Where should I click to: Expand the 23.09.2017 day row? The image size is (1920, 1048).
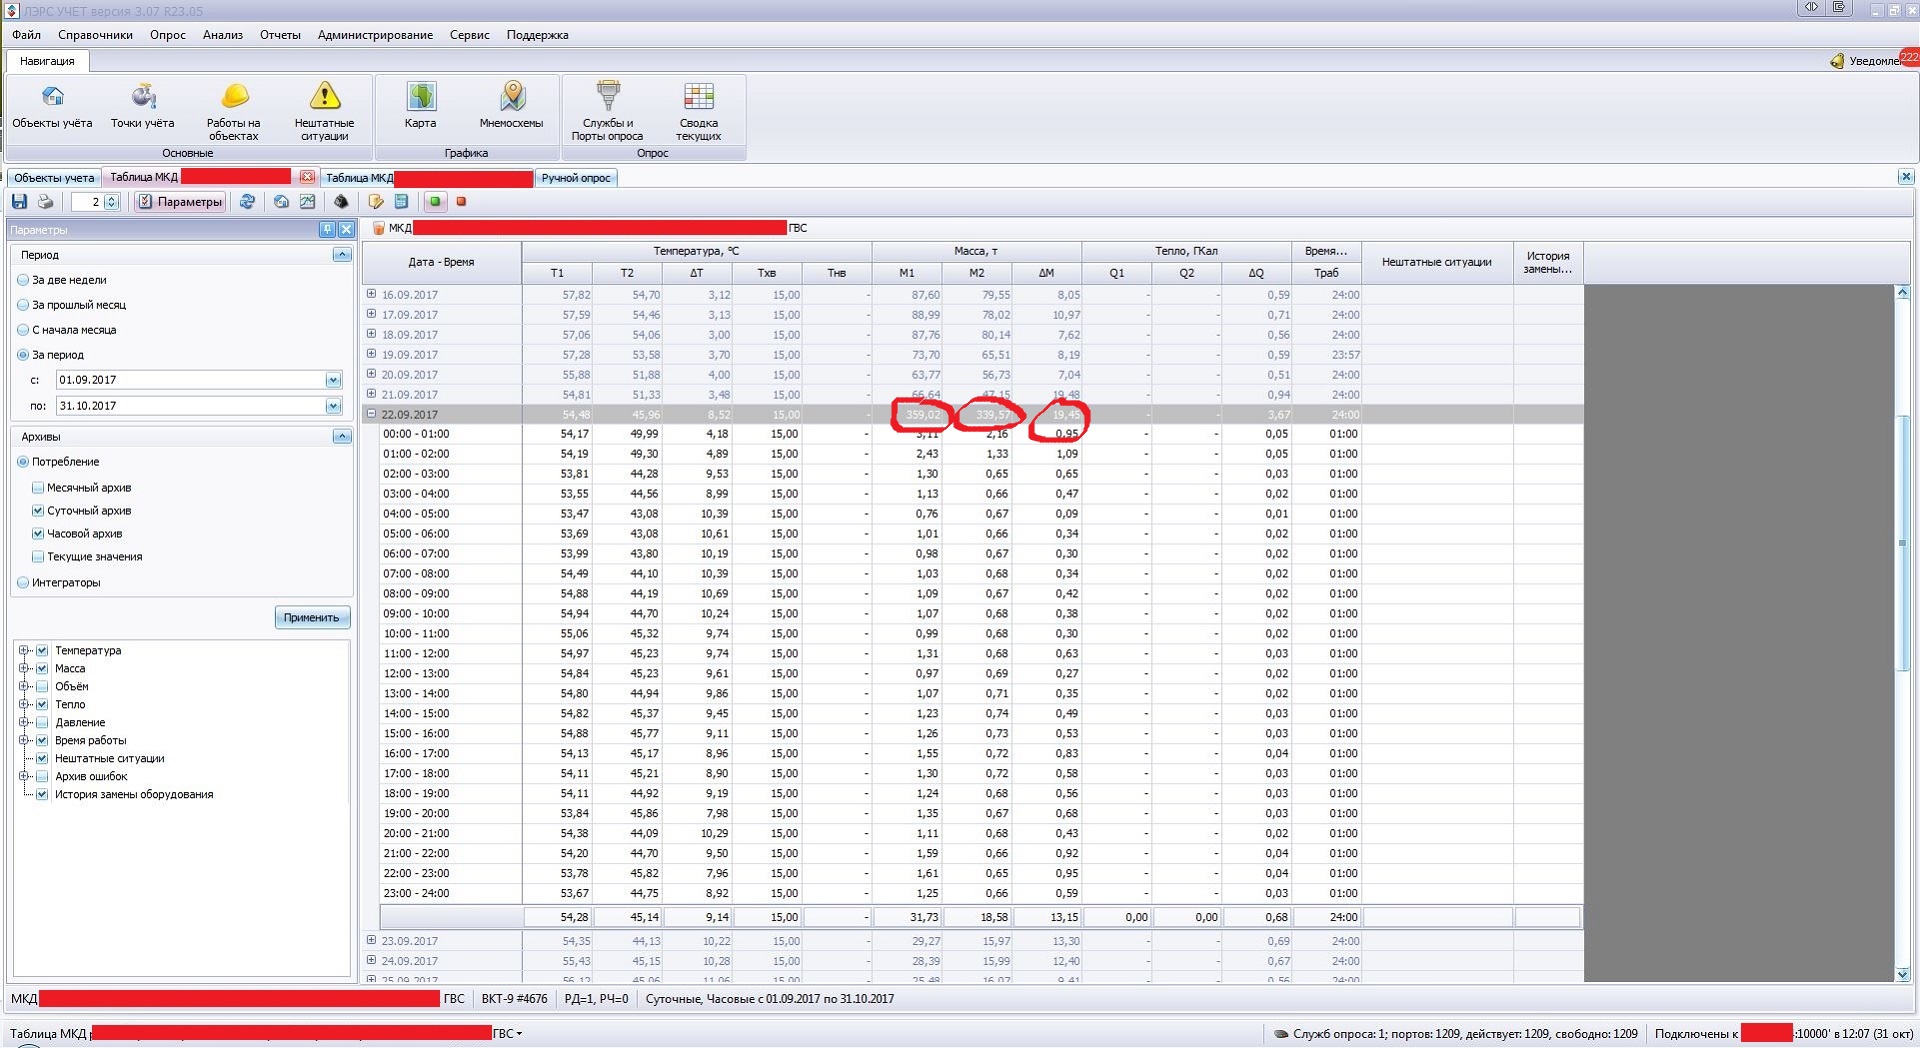coord(371,940)
